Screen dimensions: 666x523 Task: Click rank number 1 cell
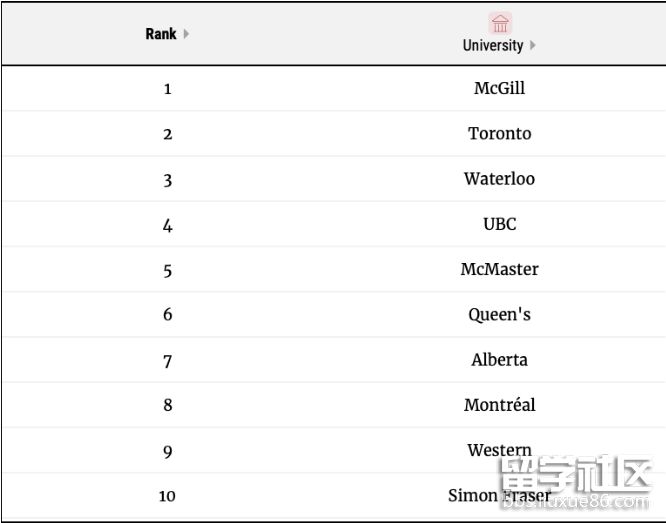tap(167, 89)
